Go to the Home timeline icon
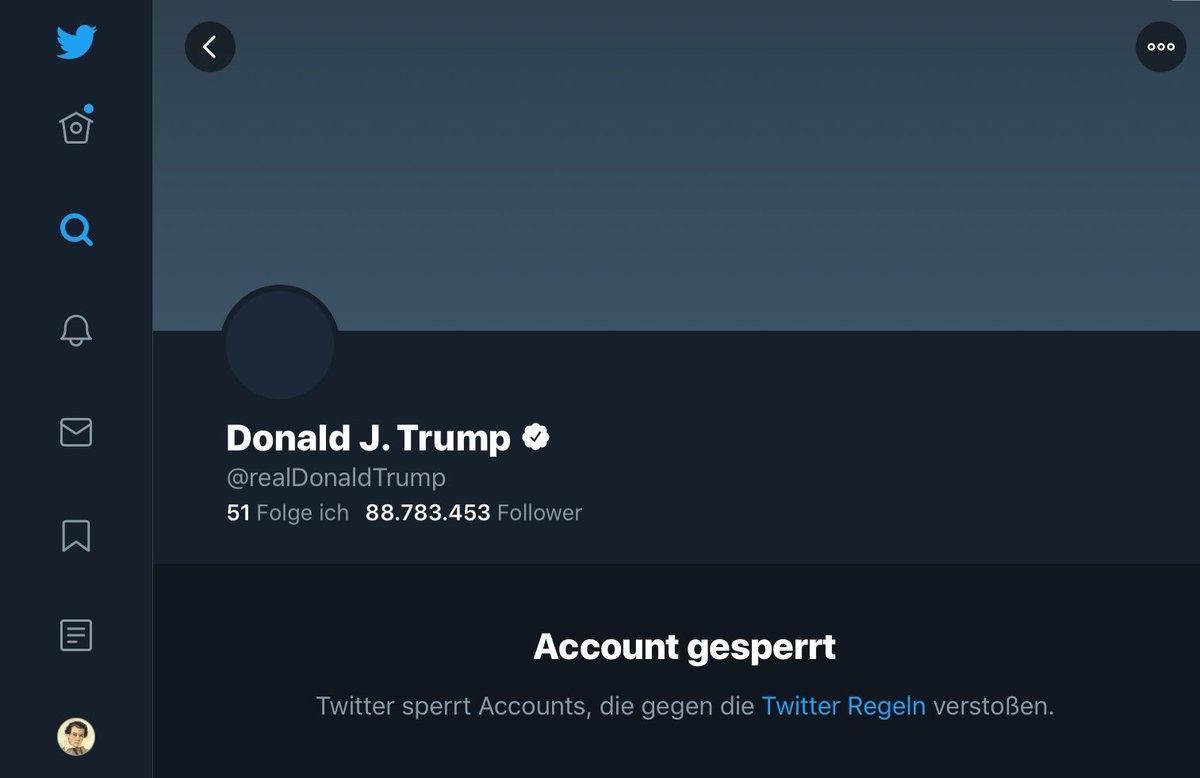The height and width of the screenshot is (778, 1200). (76, 128)
